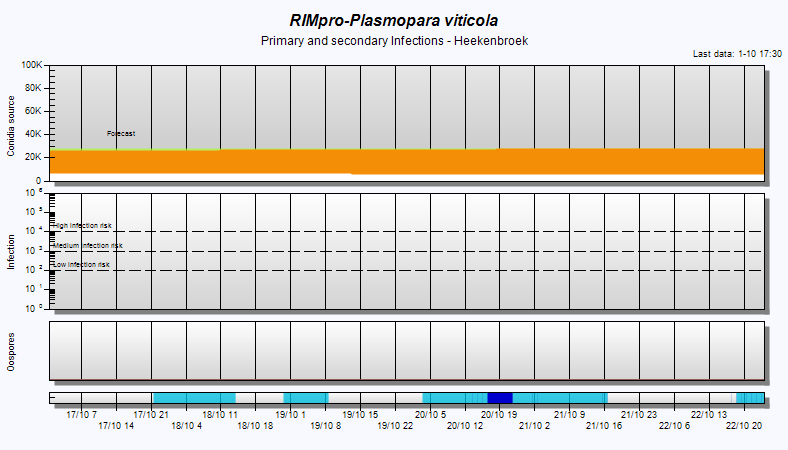Image resolution: width=788 pixels, height=450 pixels.
Task: Click the 19/10 1 time axis label
Action: (290, 415)
